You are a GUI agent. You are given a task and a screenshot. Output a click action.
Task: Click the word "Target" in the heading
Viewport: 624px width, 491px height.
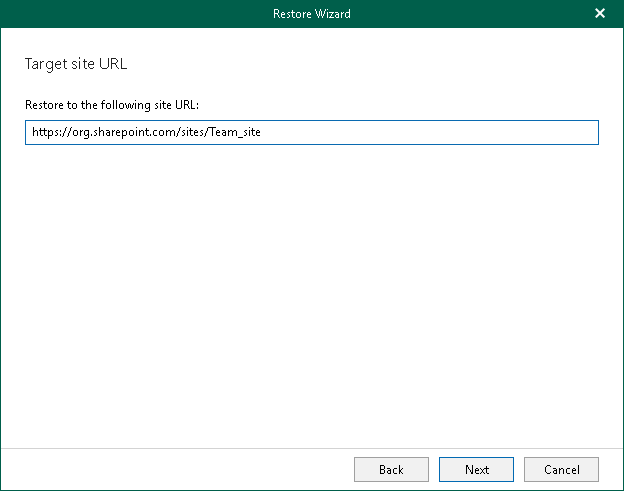point(45,64)
